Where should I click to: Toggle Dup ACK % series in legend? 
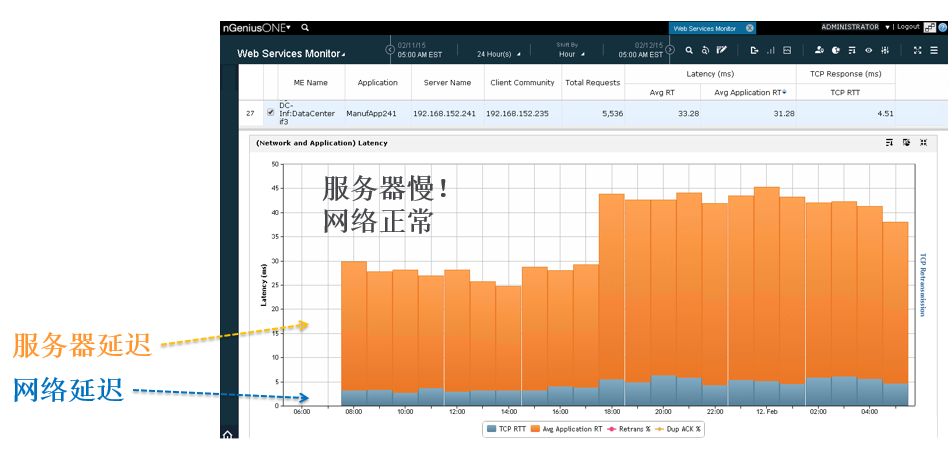679,429
